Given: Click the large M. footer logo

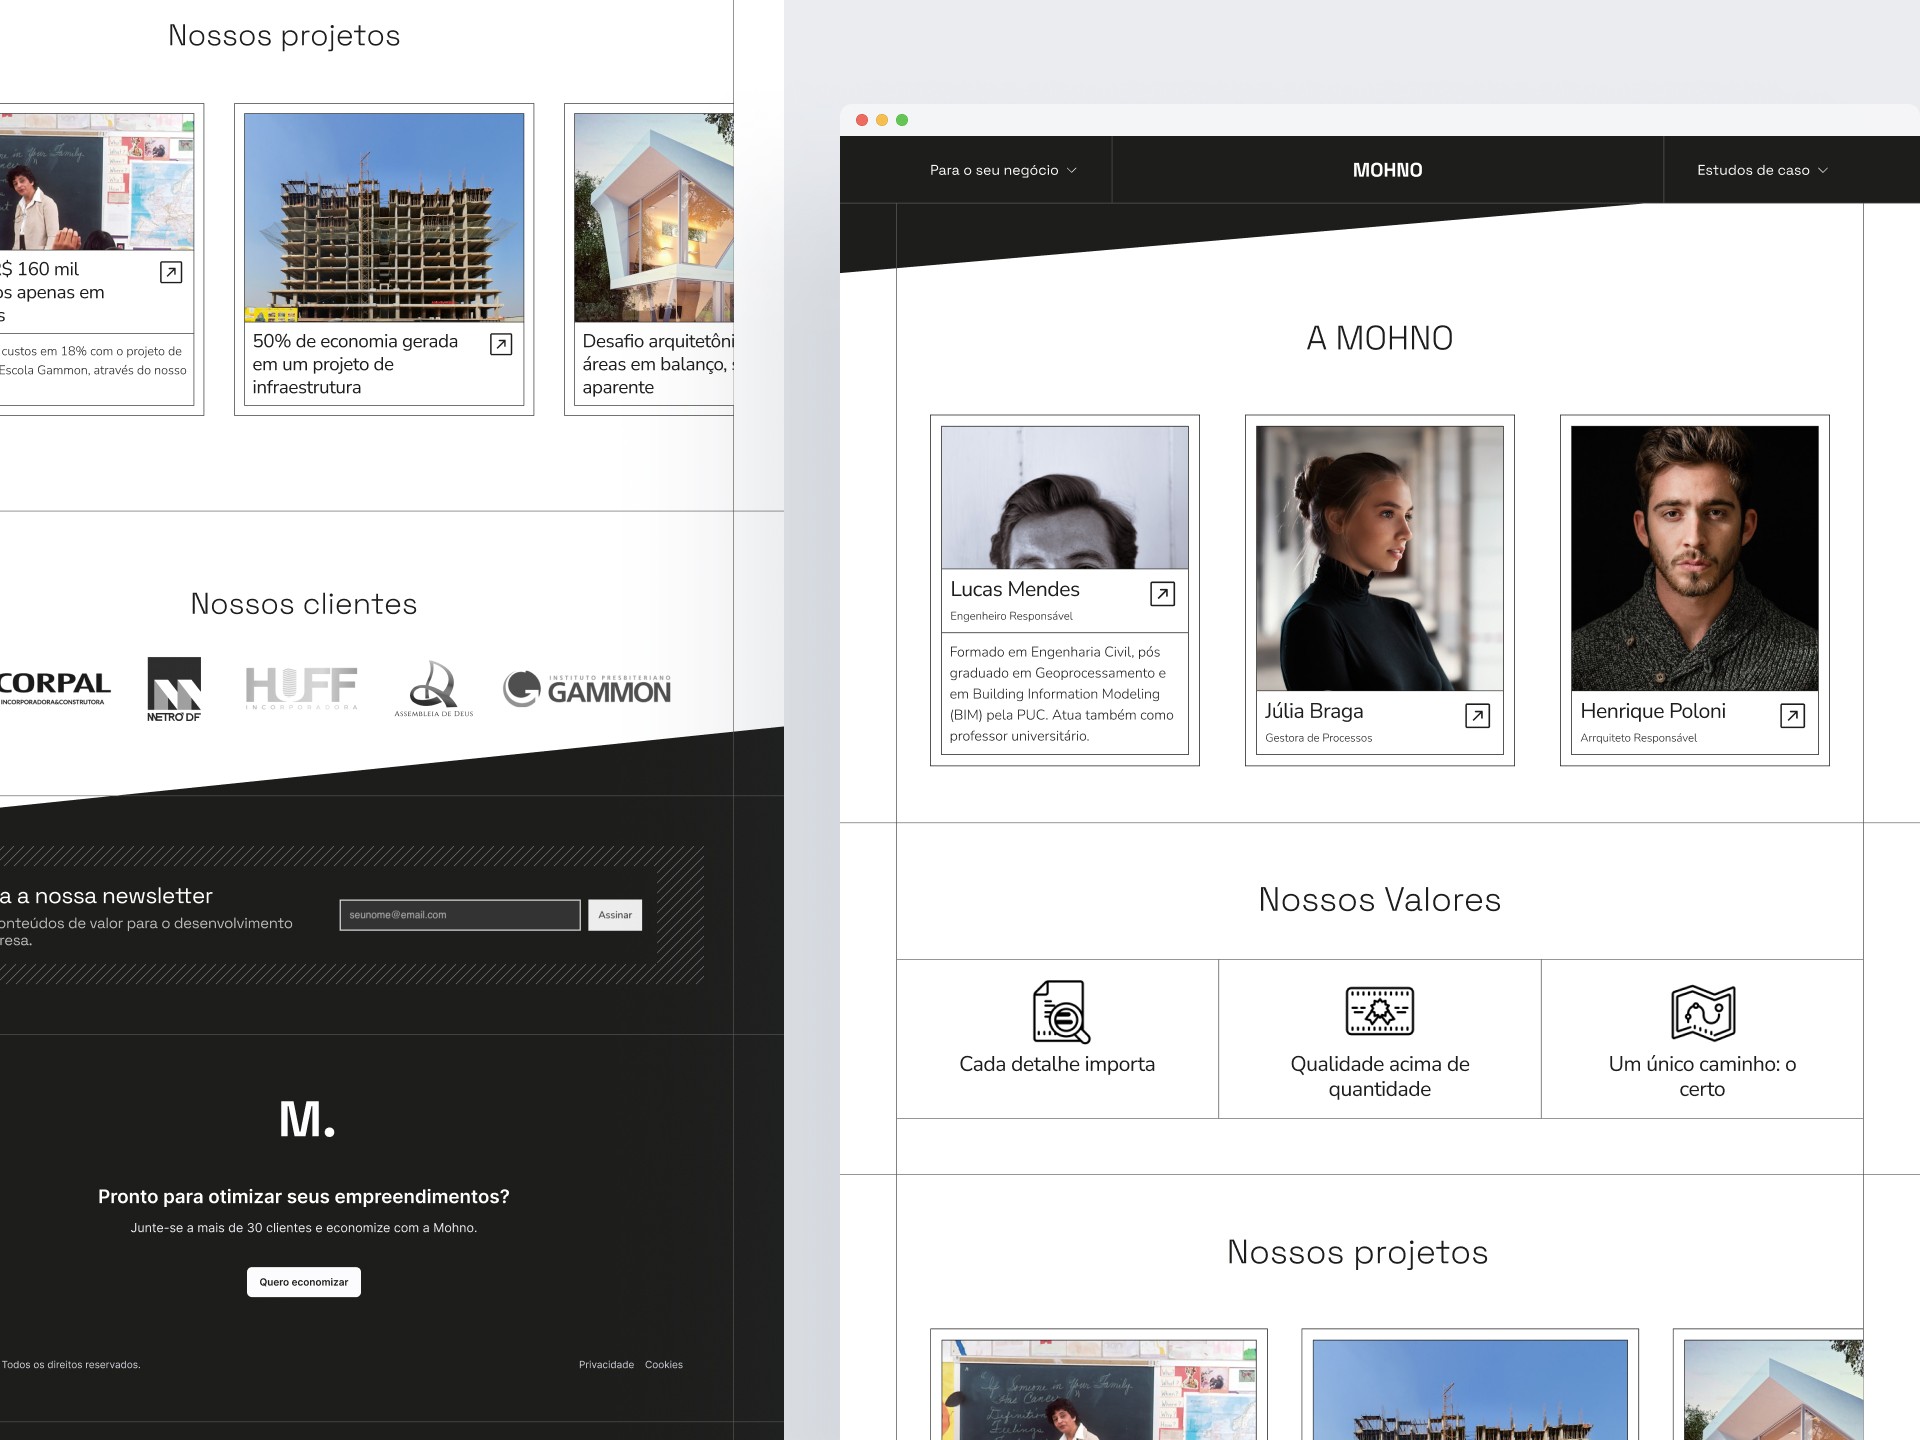Looking at the screenshot, I should point(307,1120).
